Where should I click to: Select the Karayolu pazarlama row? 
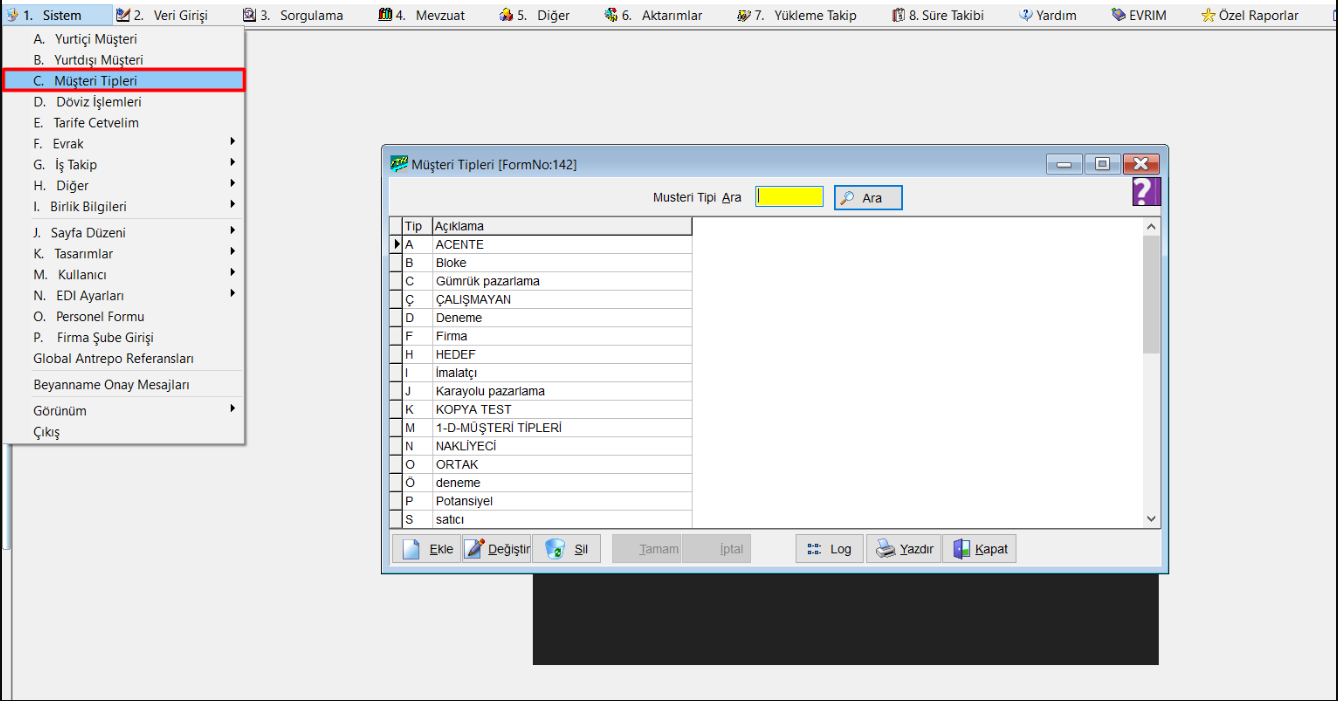click(541, 391)
